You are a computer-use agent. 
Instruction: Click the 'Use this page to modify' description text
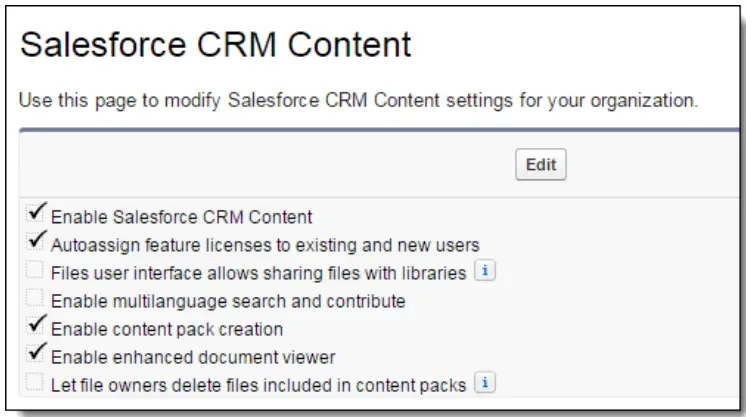359,101
